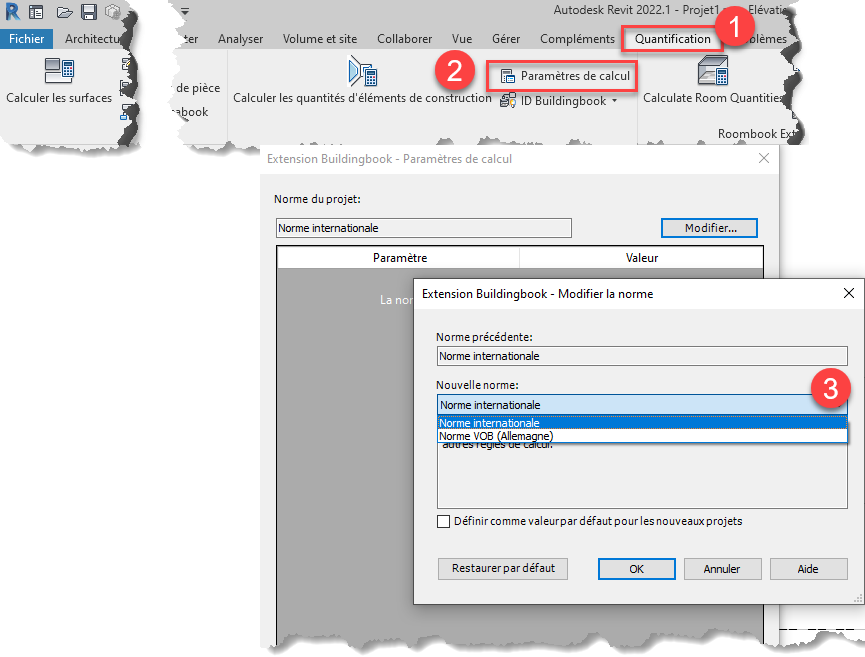Confirm with the OK button

(636, 569)
